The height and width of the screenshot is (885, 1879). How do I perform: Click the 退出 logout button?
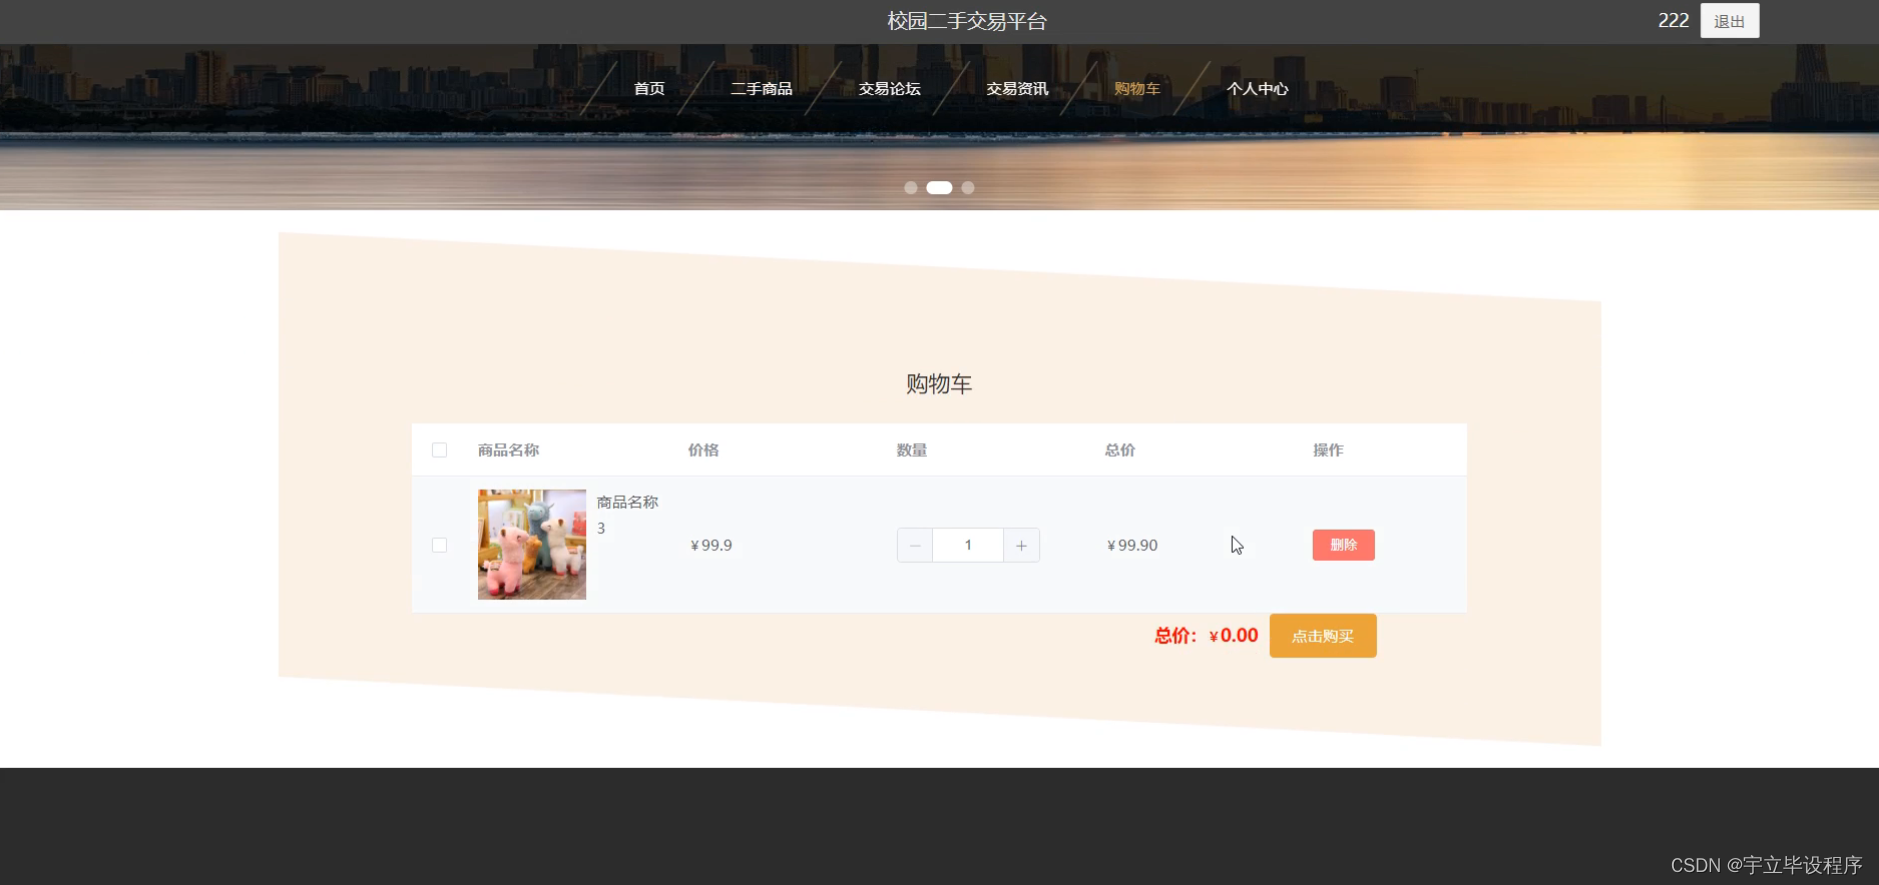pos(1729,21)
